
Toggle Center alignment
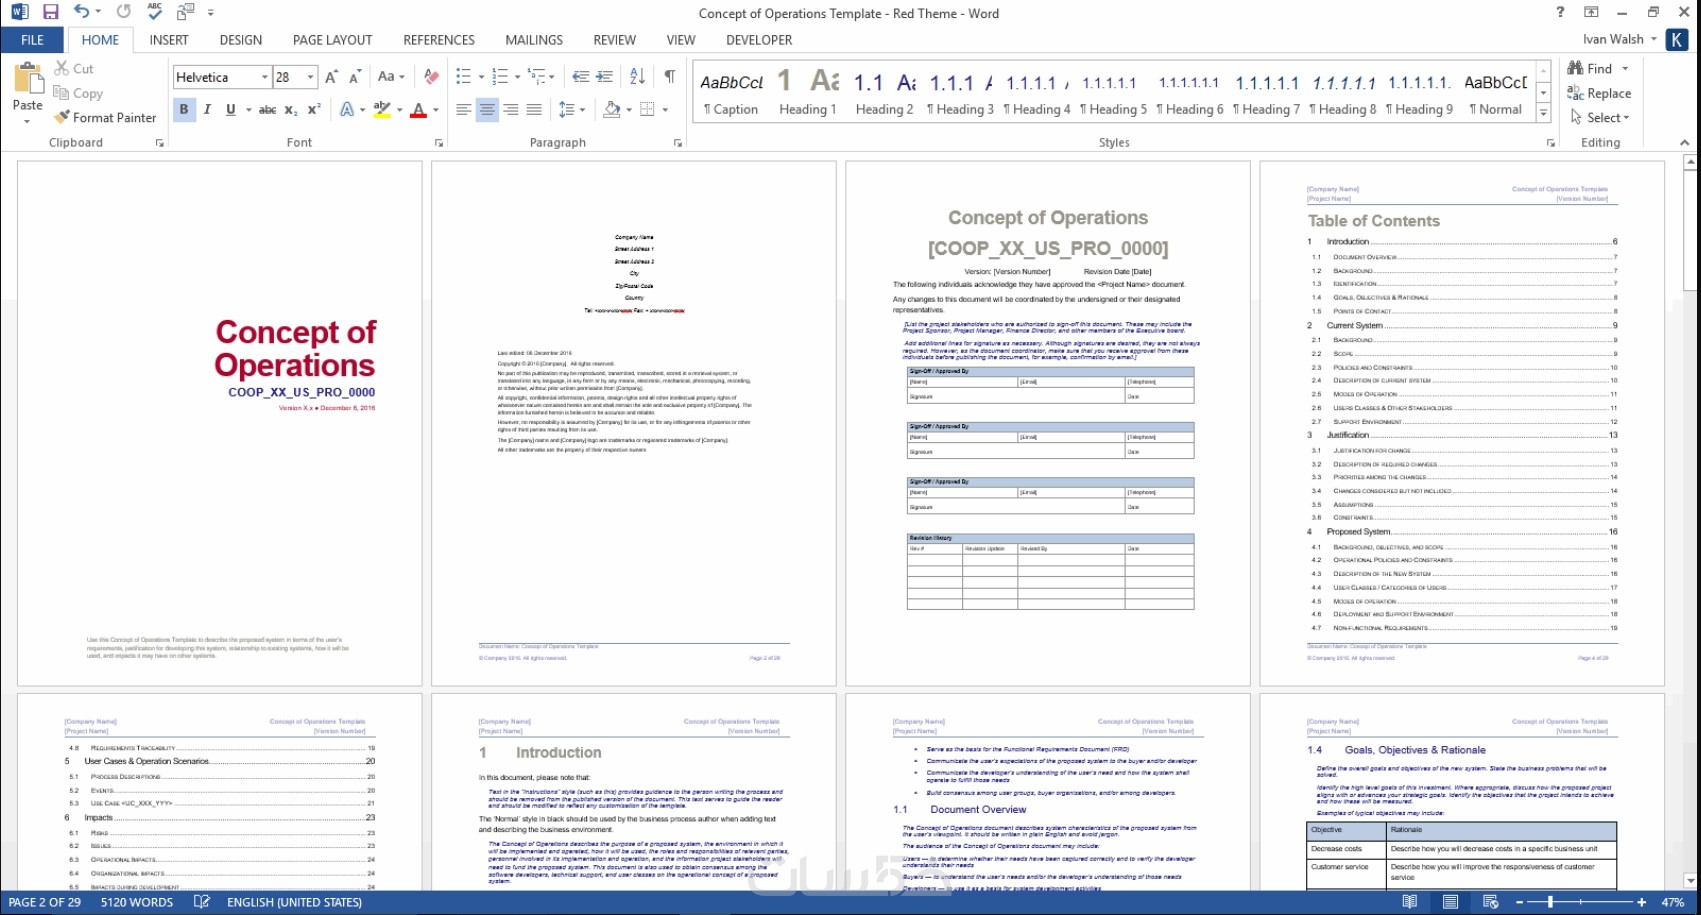point(487,110)
